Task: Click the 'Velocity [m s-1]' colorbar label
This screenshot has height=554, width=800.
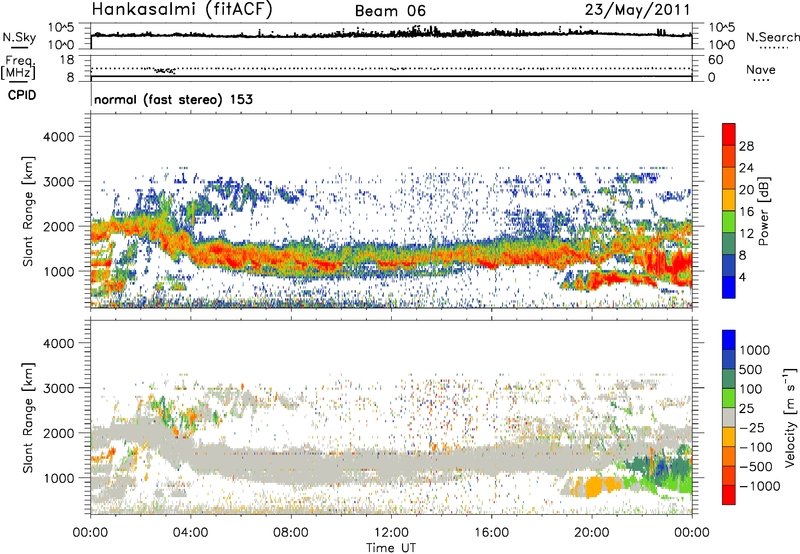Action: (790, 417)
